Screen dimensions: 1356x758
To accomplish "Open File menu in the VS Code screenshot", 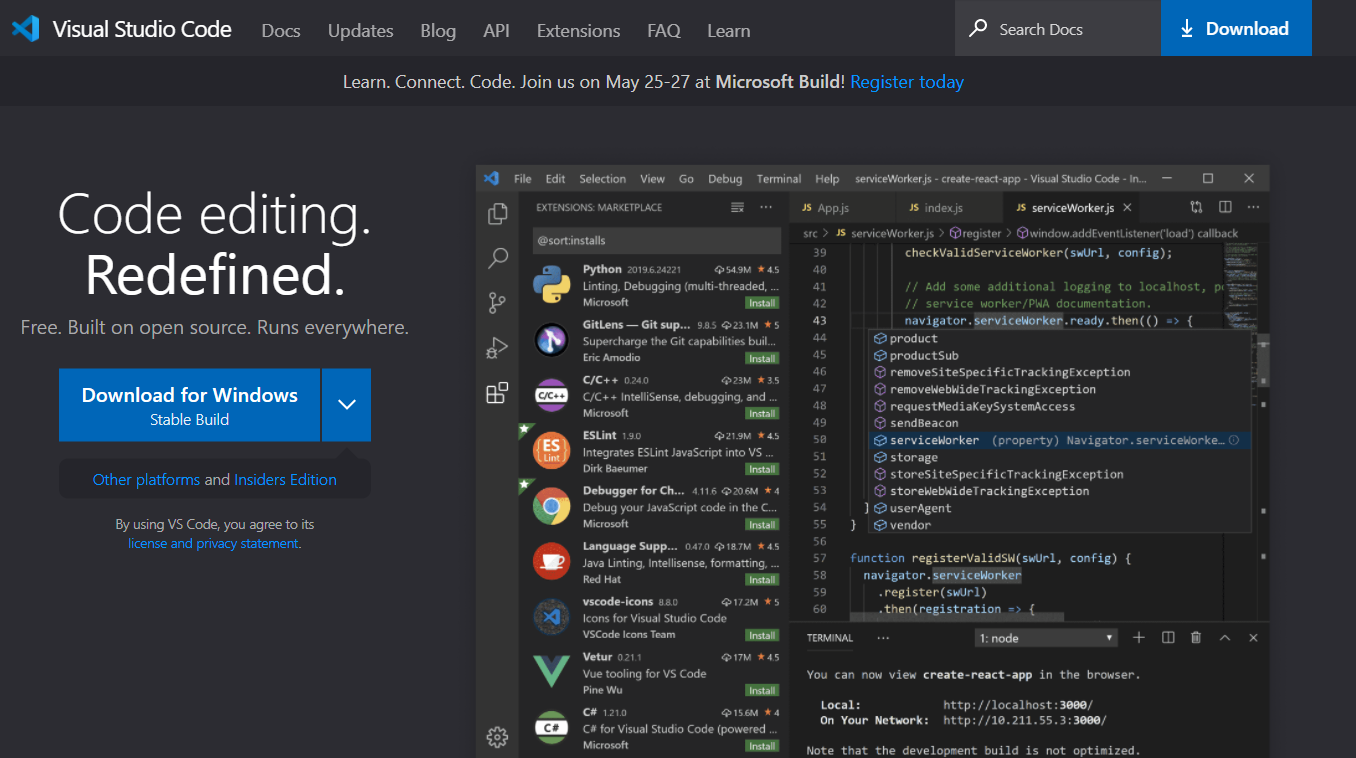I will point(523,179).
